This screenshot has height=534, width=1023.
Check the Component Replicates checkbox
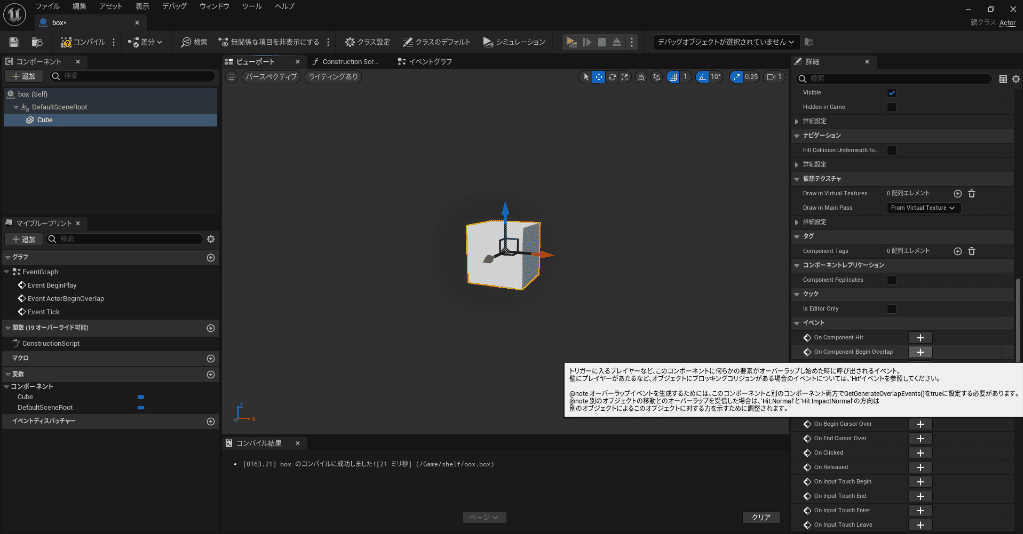tap(891, 280)
